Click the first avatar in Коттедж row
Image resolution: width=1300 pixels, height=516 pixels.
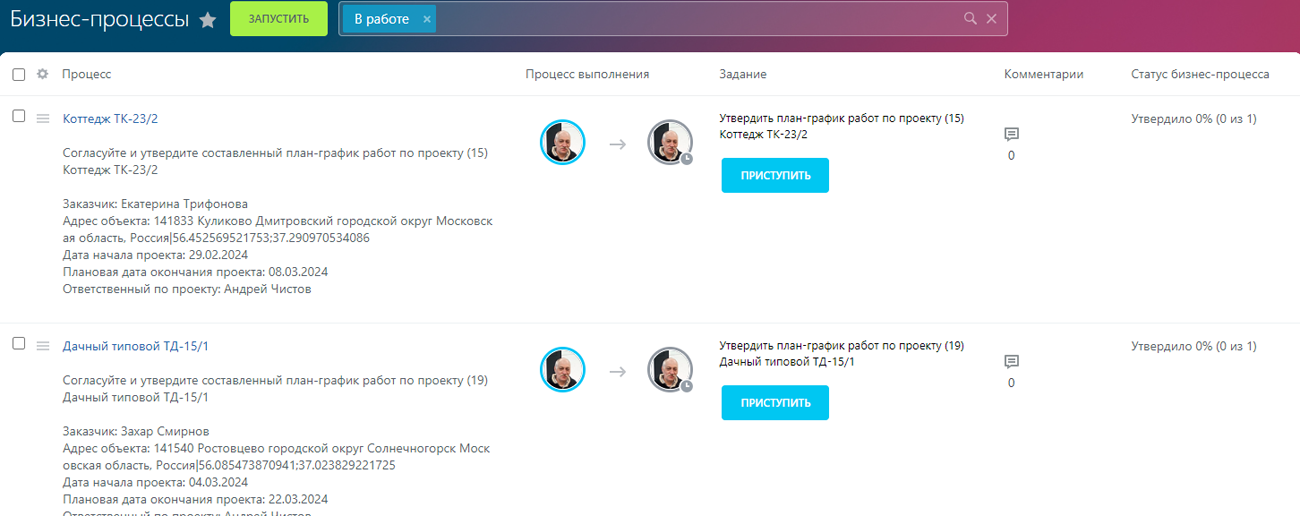562,142
